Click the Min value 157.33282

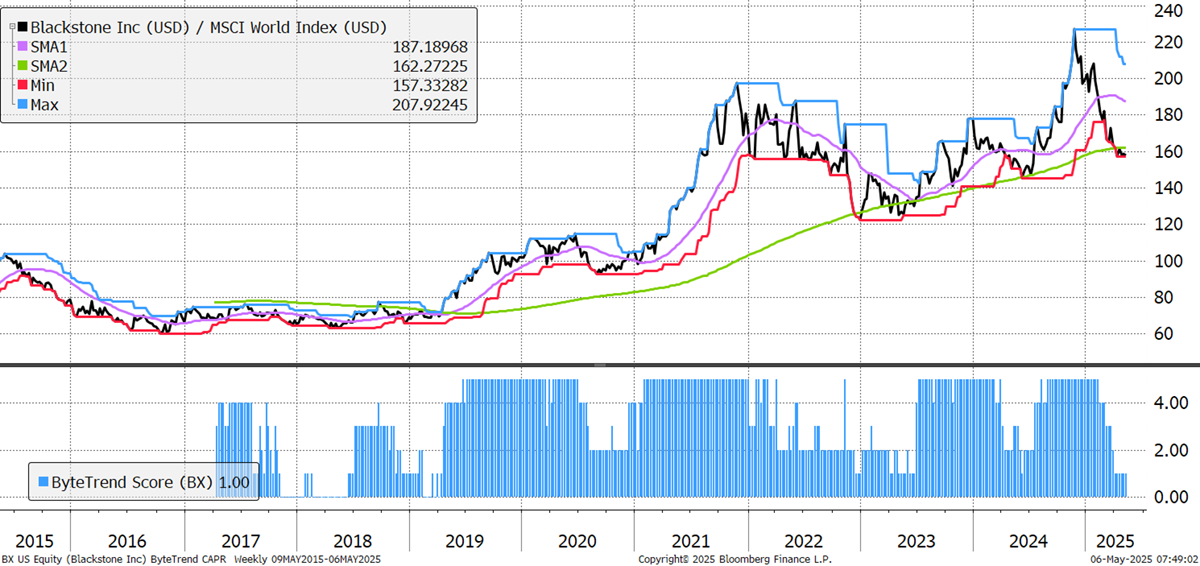428,84
